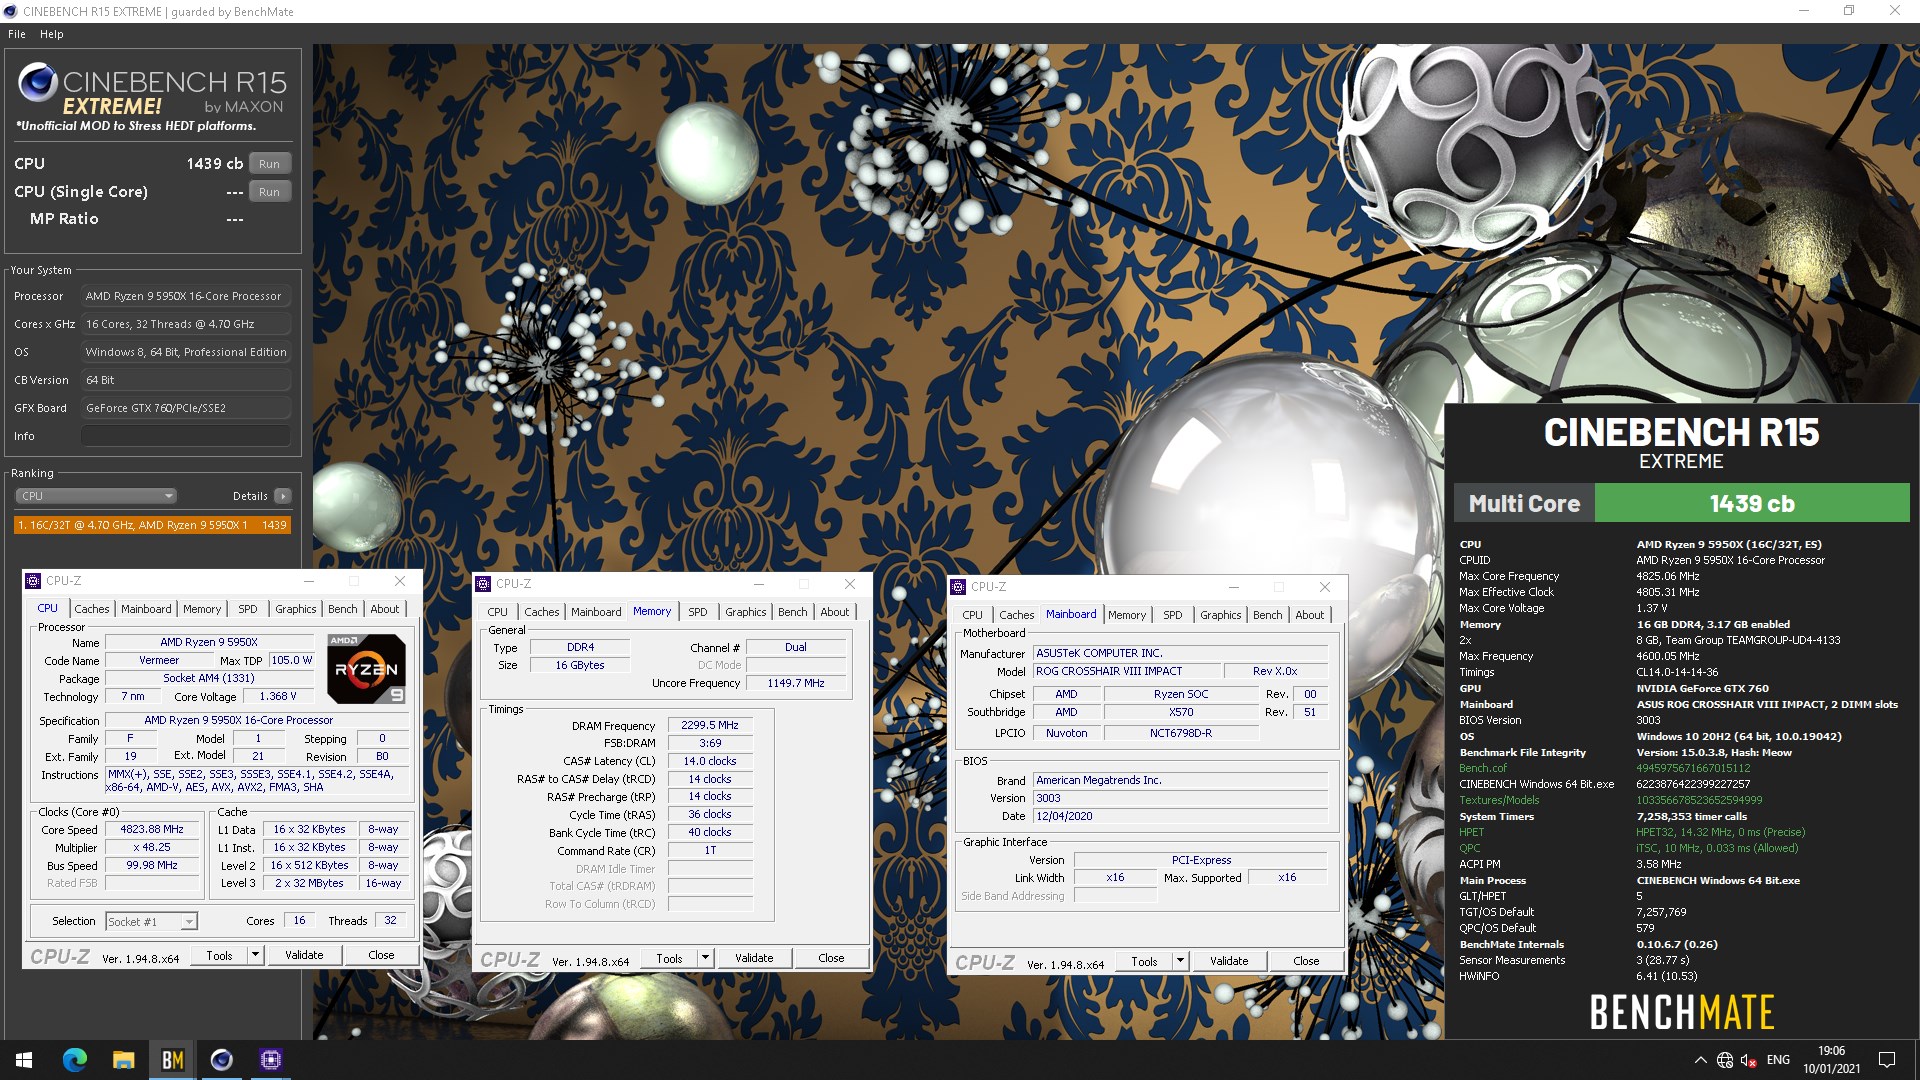This screenshot has height=1080, width=1920.
Task: Click the first CPU-Z window title icon
Action: [33, 581]
